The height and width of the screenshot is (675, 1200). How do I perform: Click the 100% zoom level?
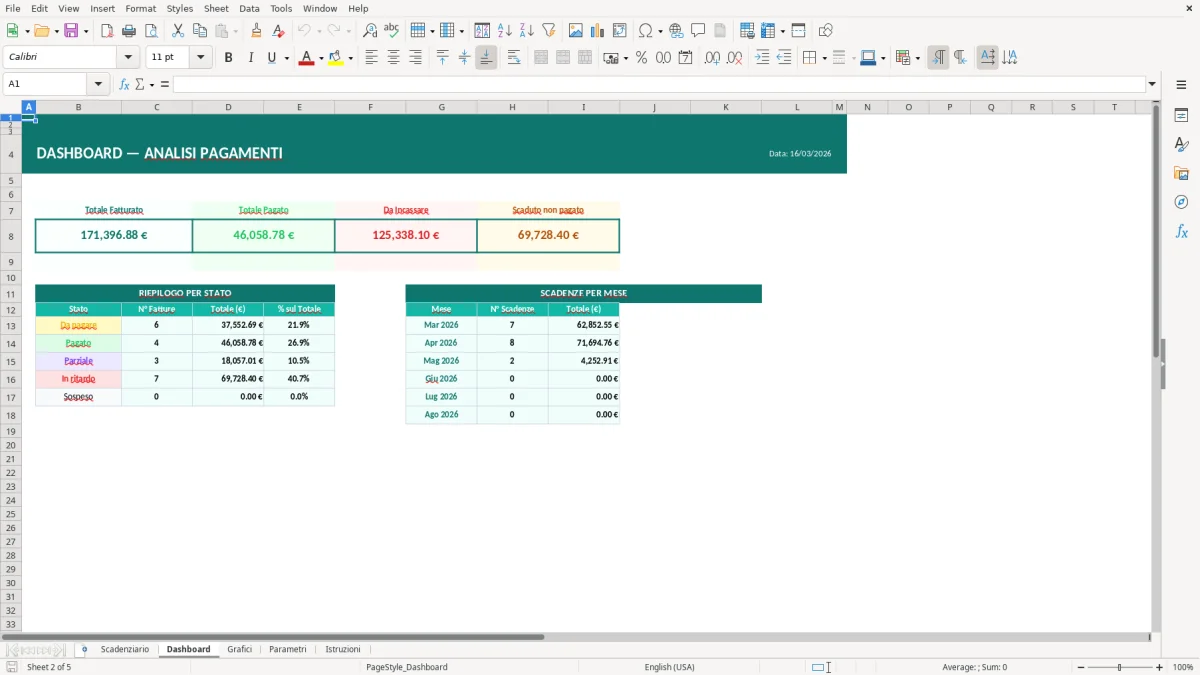(x=1183, y=667)
